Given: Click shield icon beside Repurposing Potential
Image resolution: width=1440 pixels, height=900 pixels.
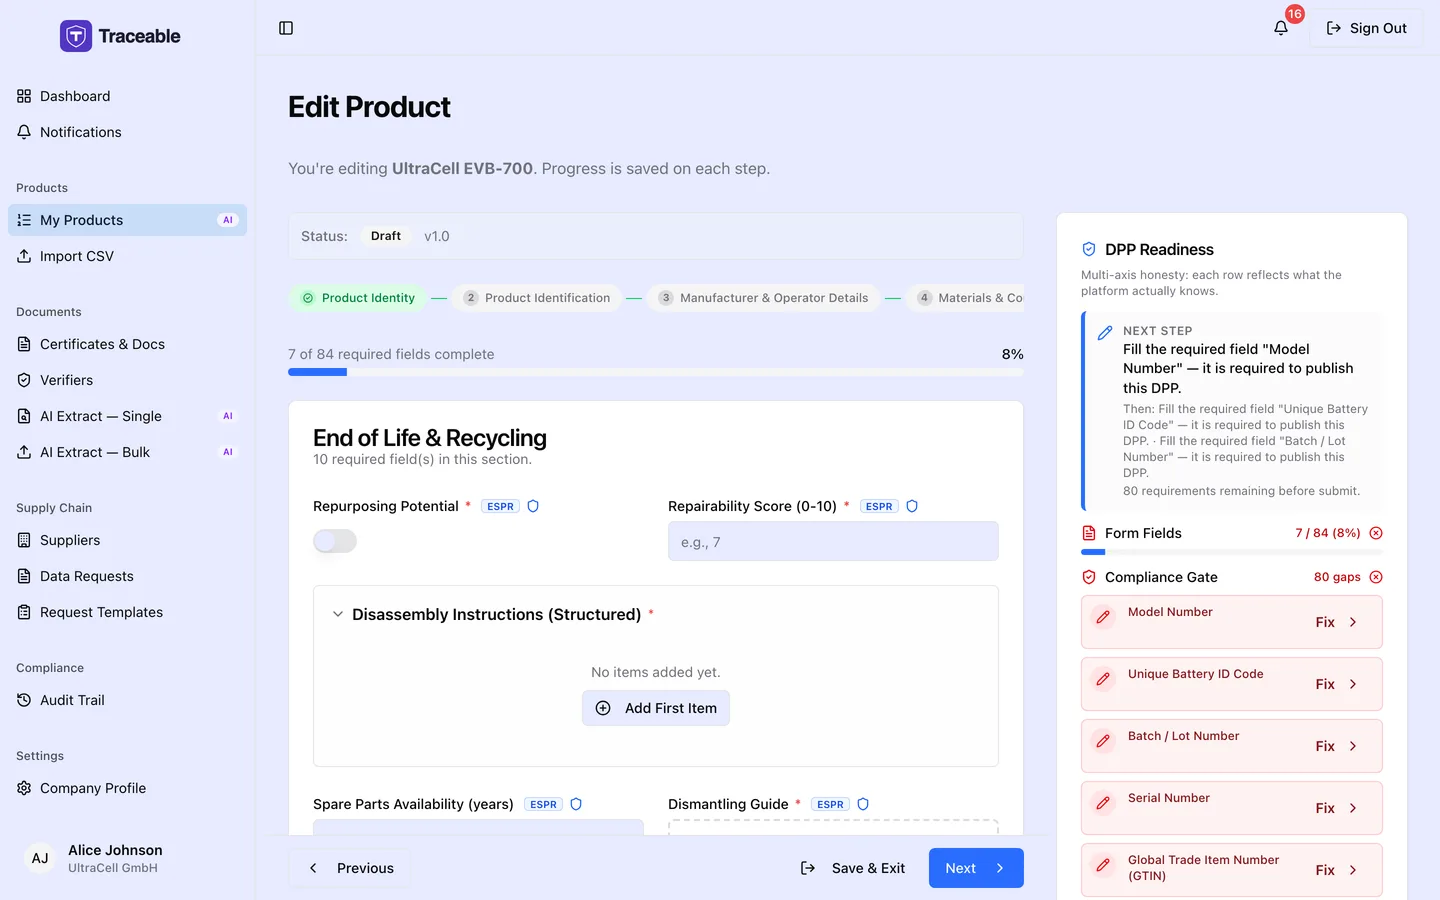Looking at the screenshot, I should tap(533, 506).
